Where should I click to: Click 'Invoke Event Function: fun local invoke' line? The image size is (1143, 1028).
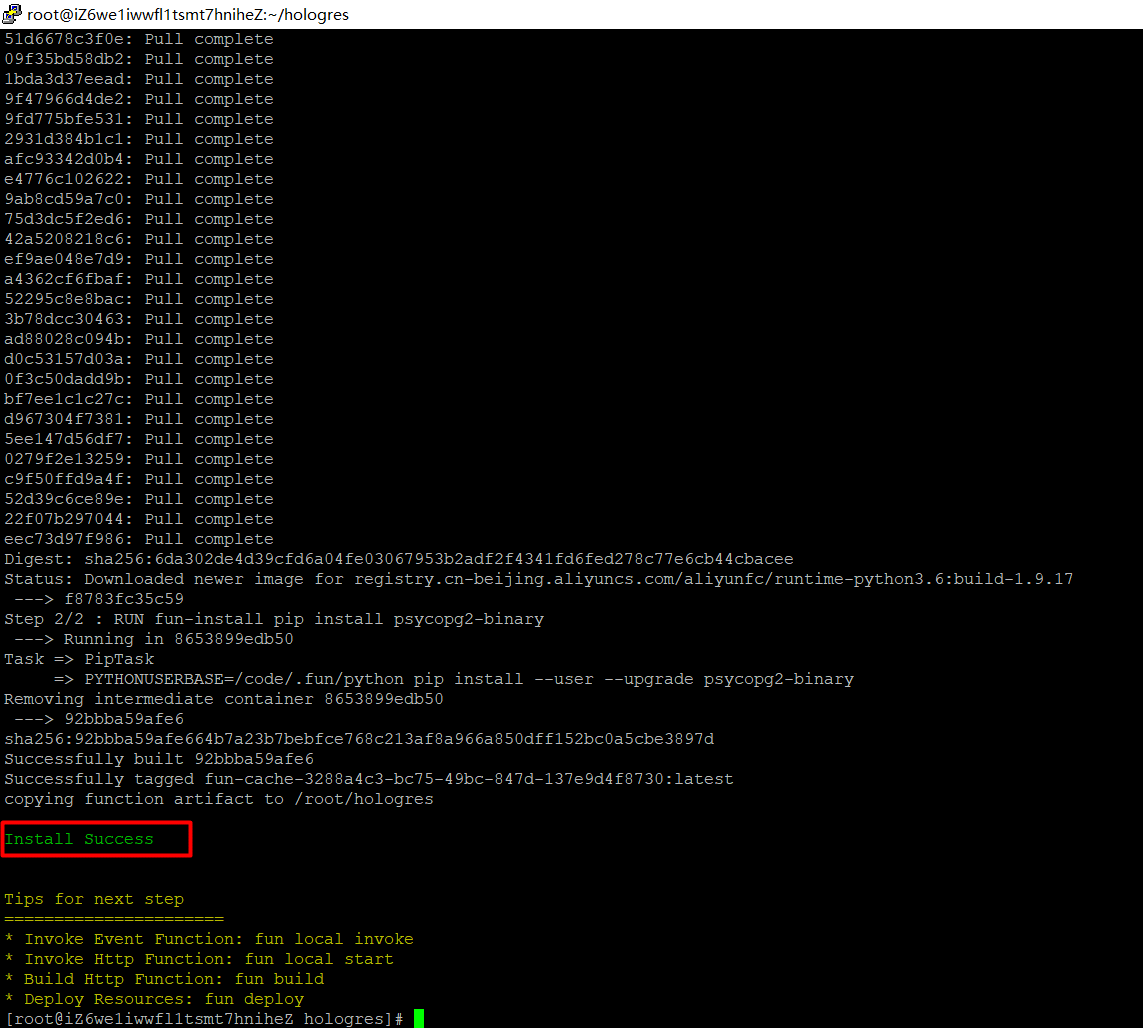pyautogui.click(x=209, y=939)
